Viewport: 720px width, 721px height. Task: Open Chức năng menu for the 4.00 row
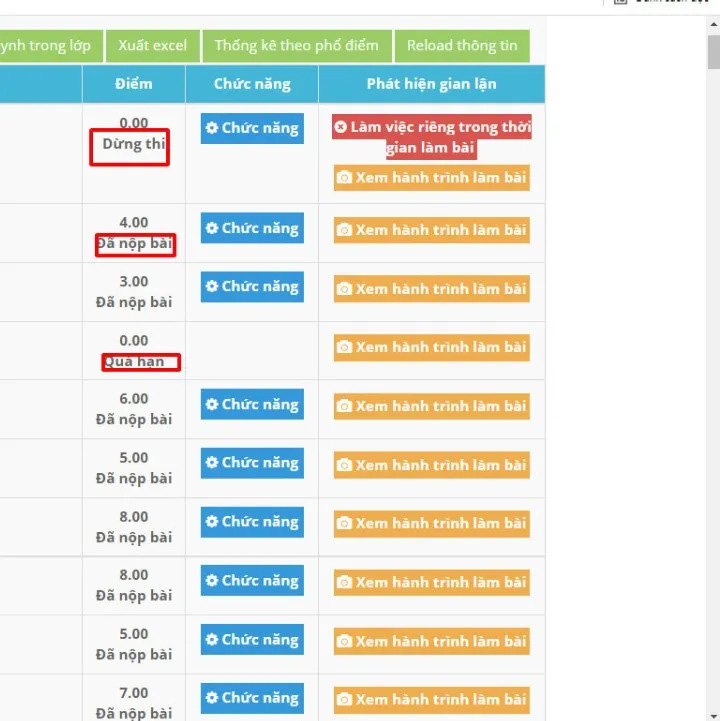(x=252, y=229)
